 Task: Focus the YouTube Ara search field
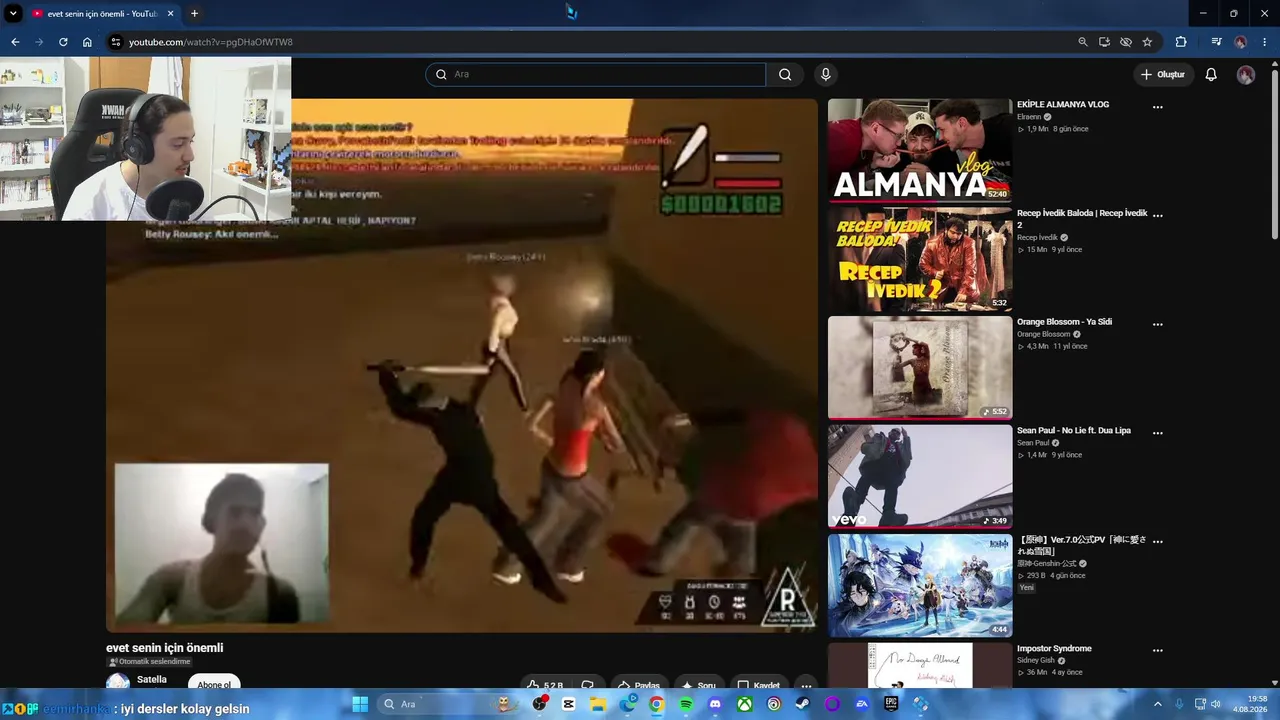596,74
